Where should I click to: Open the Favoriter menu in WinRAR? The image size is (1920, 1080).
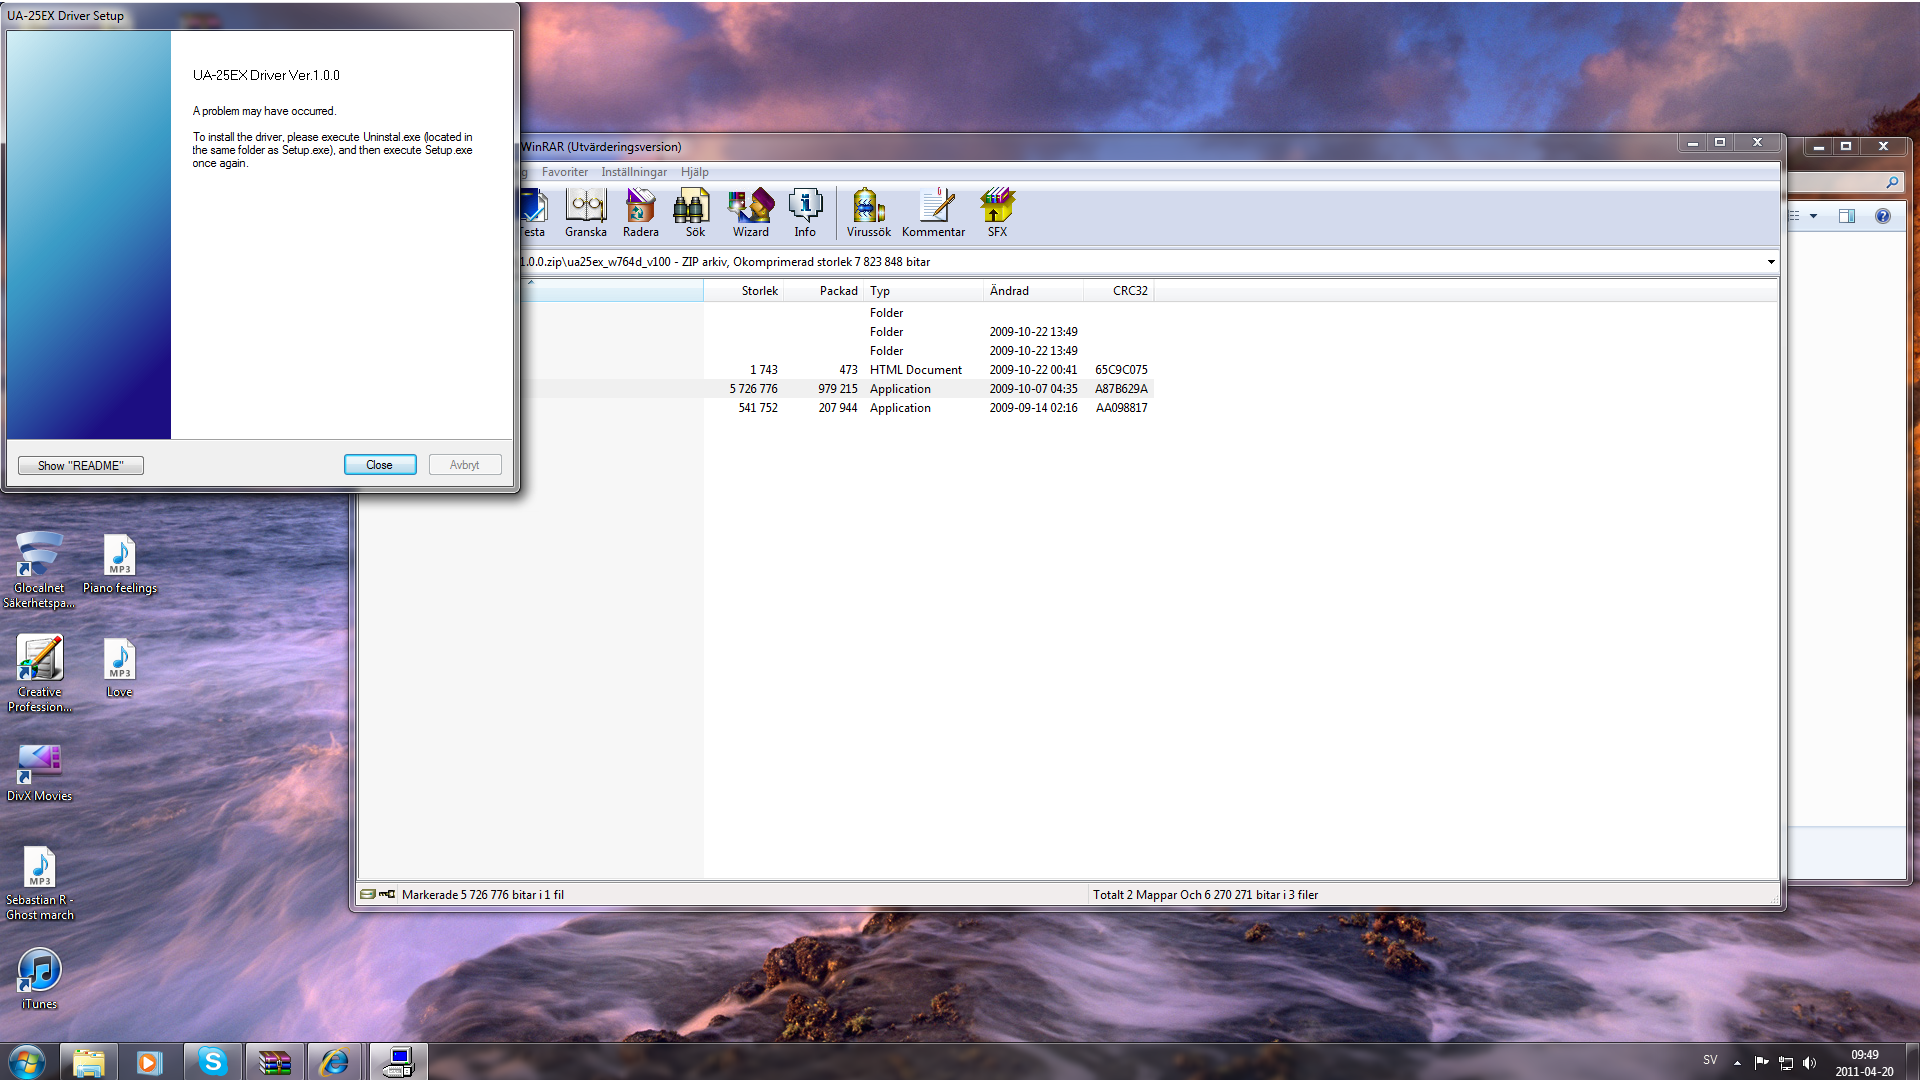565,172
